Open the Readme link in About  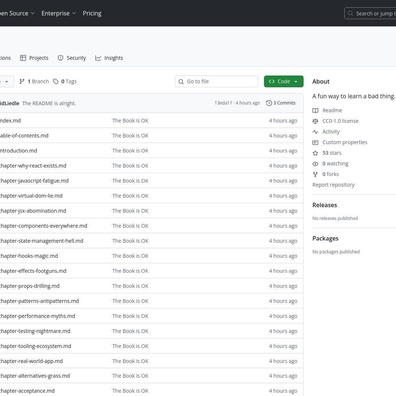[332, 110]
